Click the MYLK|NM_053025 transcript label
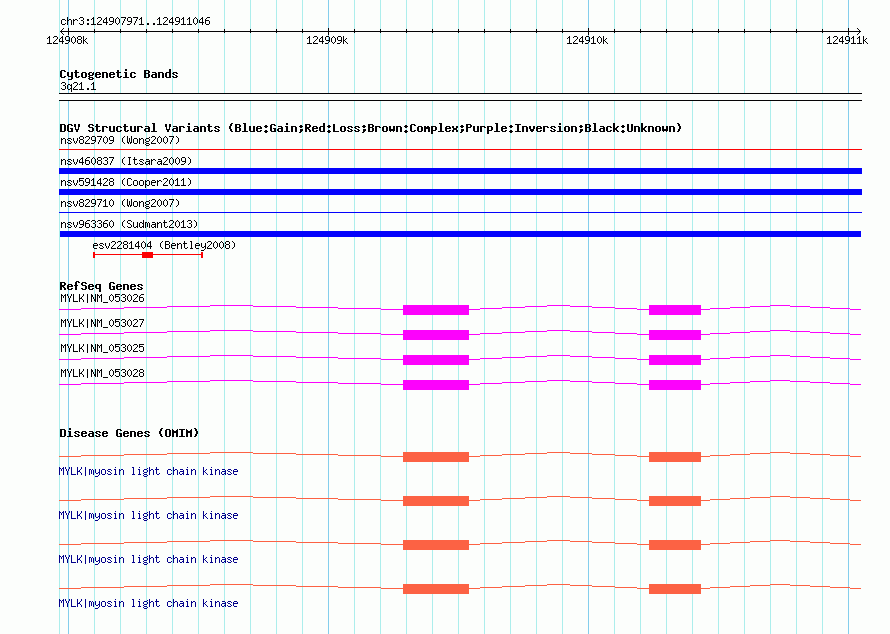This screenshot has height=634, width=890. (102, 349)
